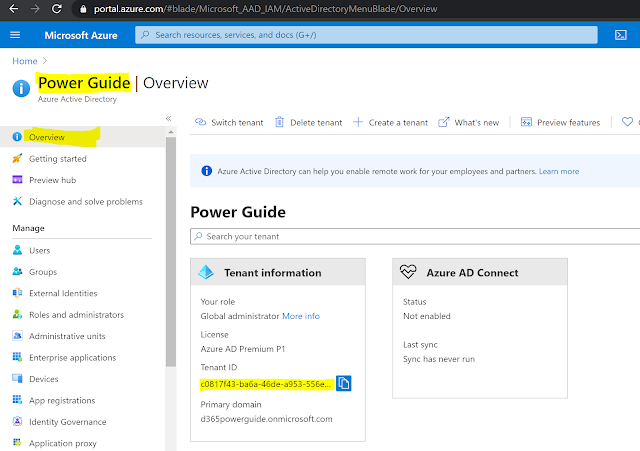Open the Learn more link in banner
The image size is (640, 451).
point(559,171)
